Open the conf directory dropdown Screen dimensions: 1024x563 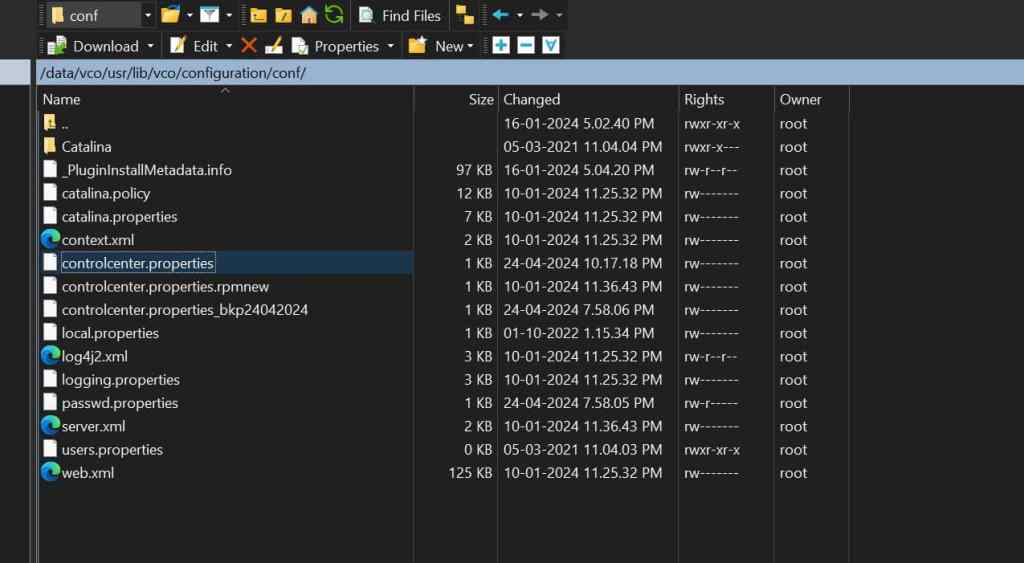(x=148, y=15)
